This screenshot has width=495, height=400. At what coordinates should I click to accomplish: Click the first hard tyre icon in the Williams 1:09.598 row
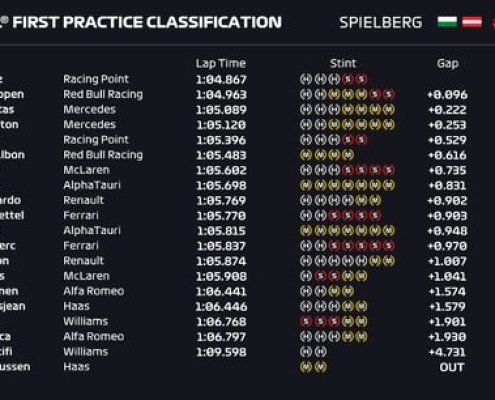click(x=306, y=352)
